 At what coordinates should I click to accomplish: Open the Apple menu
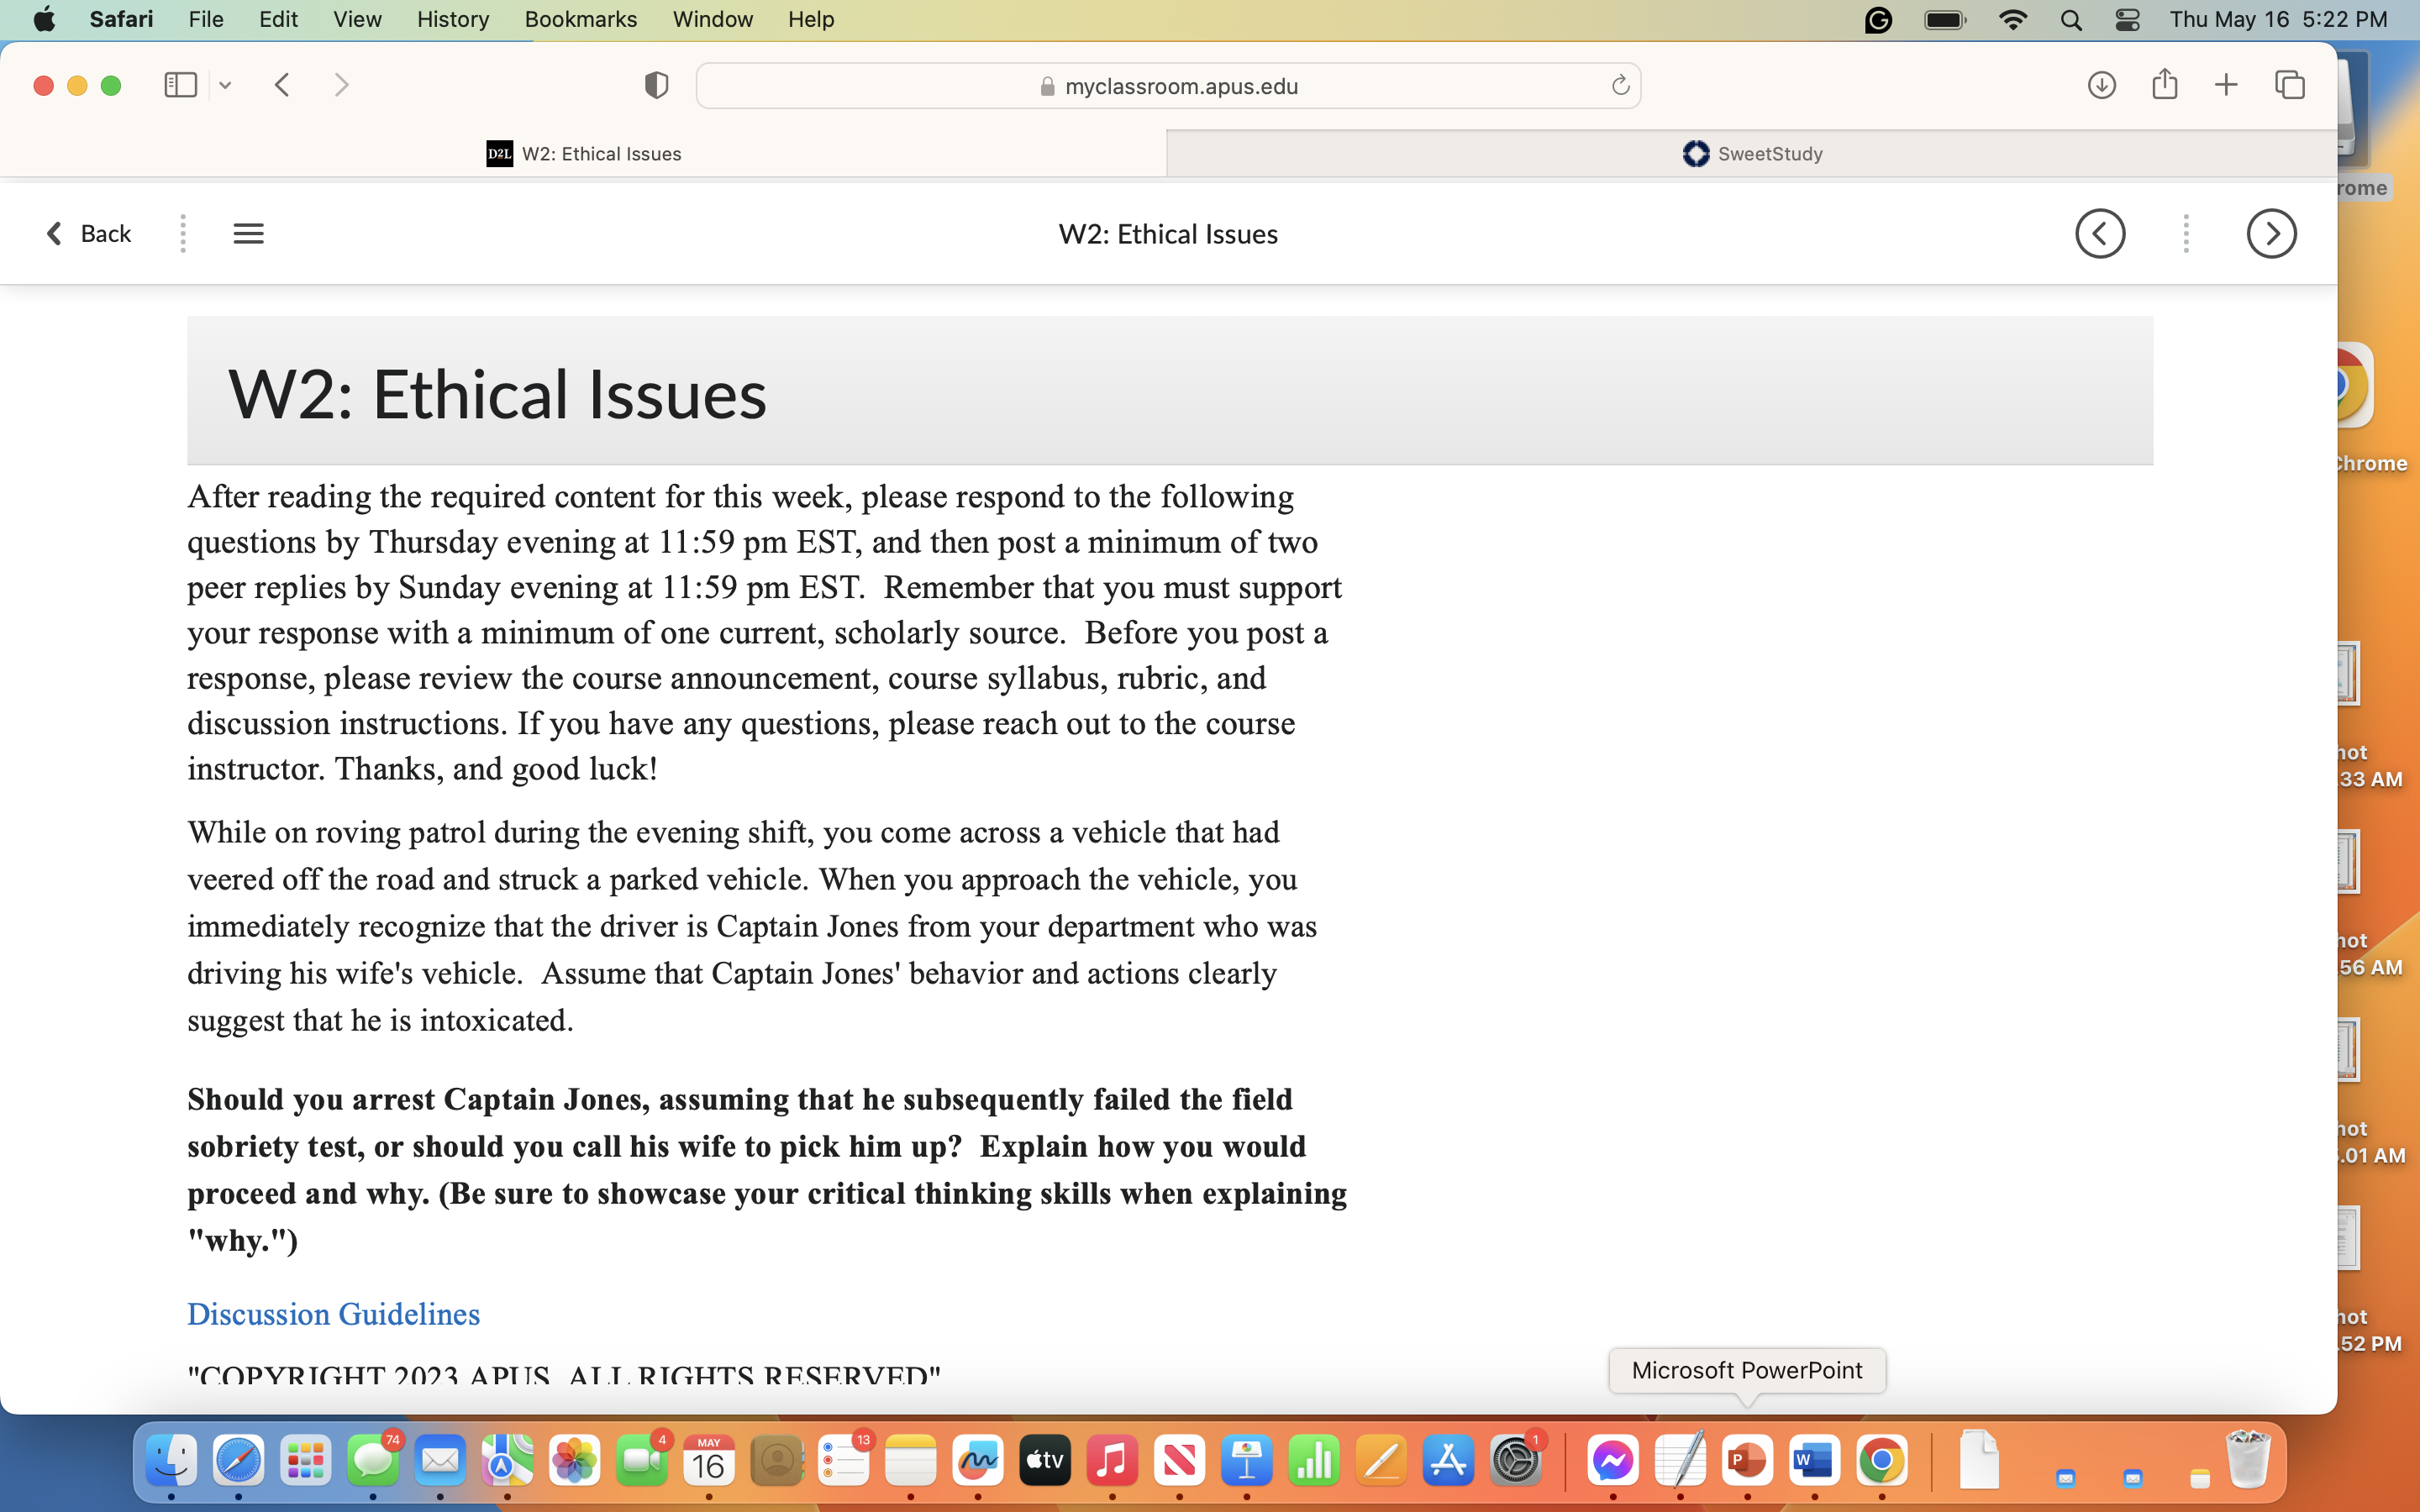(x=44, y=19)
